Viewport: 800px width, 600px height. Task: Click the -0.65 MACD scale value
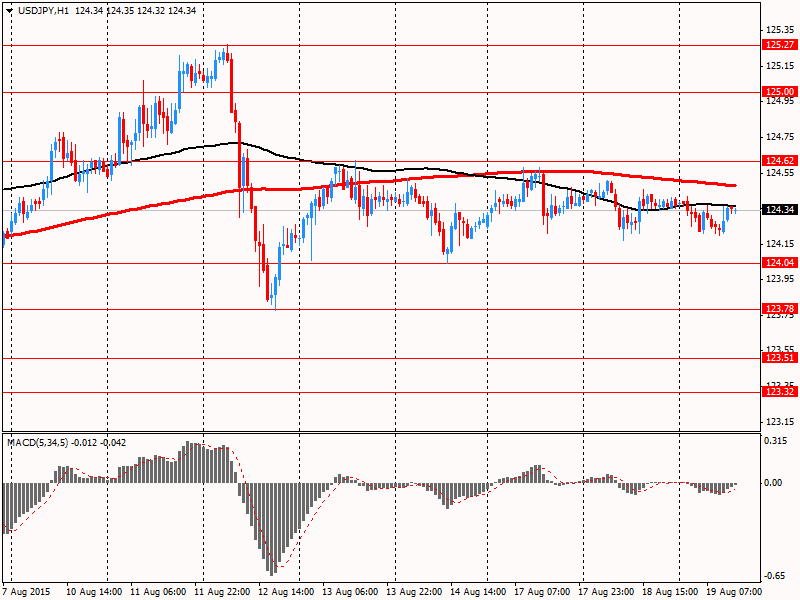point(773,576)
